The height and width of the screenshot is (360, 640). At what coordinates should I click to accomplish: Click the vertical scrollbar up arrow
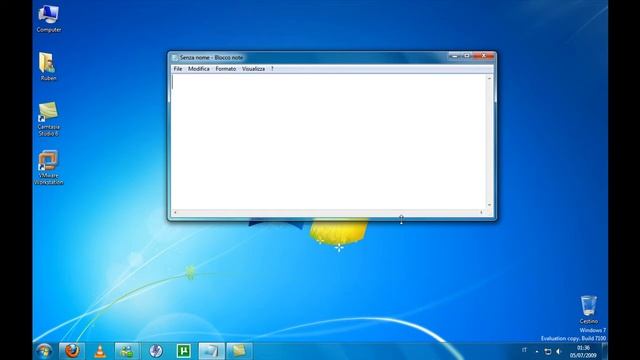489,78
